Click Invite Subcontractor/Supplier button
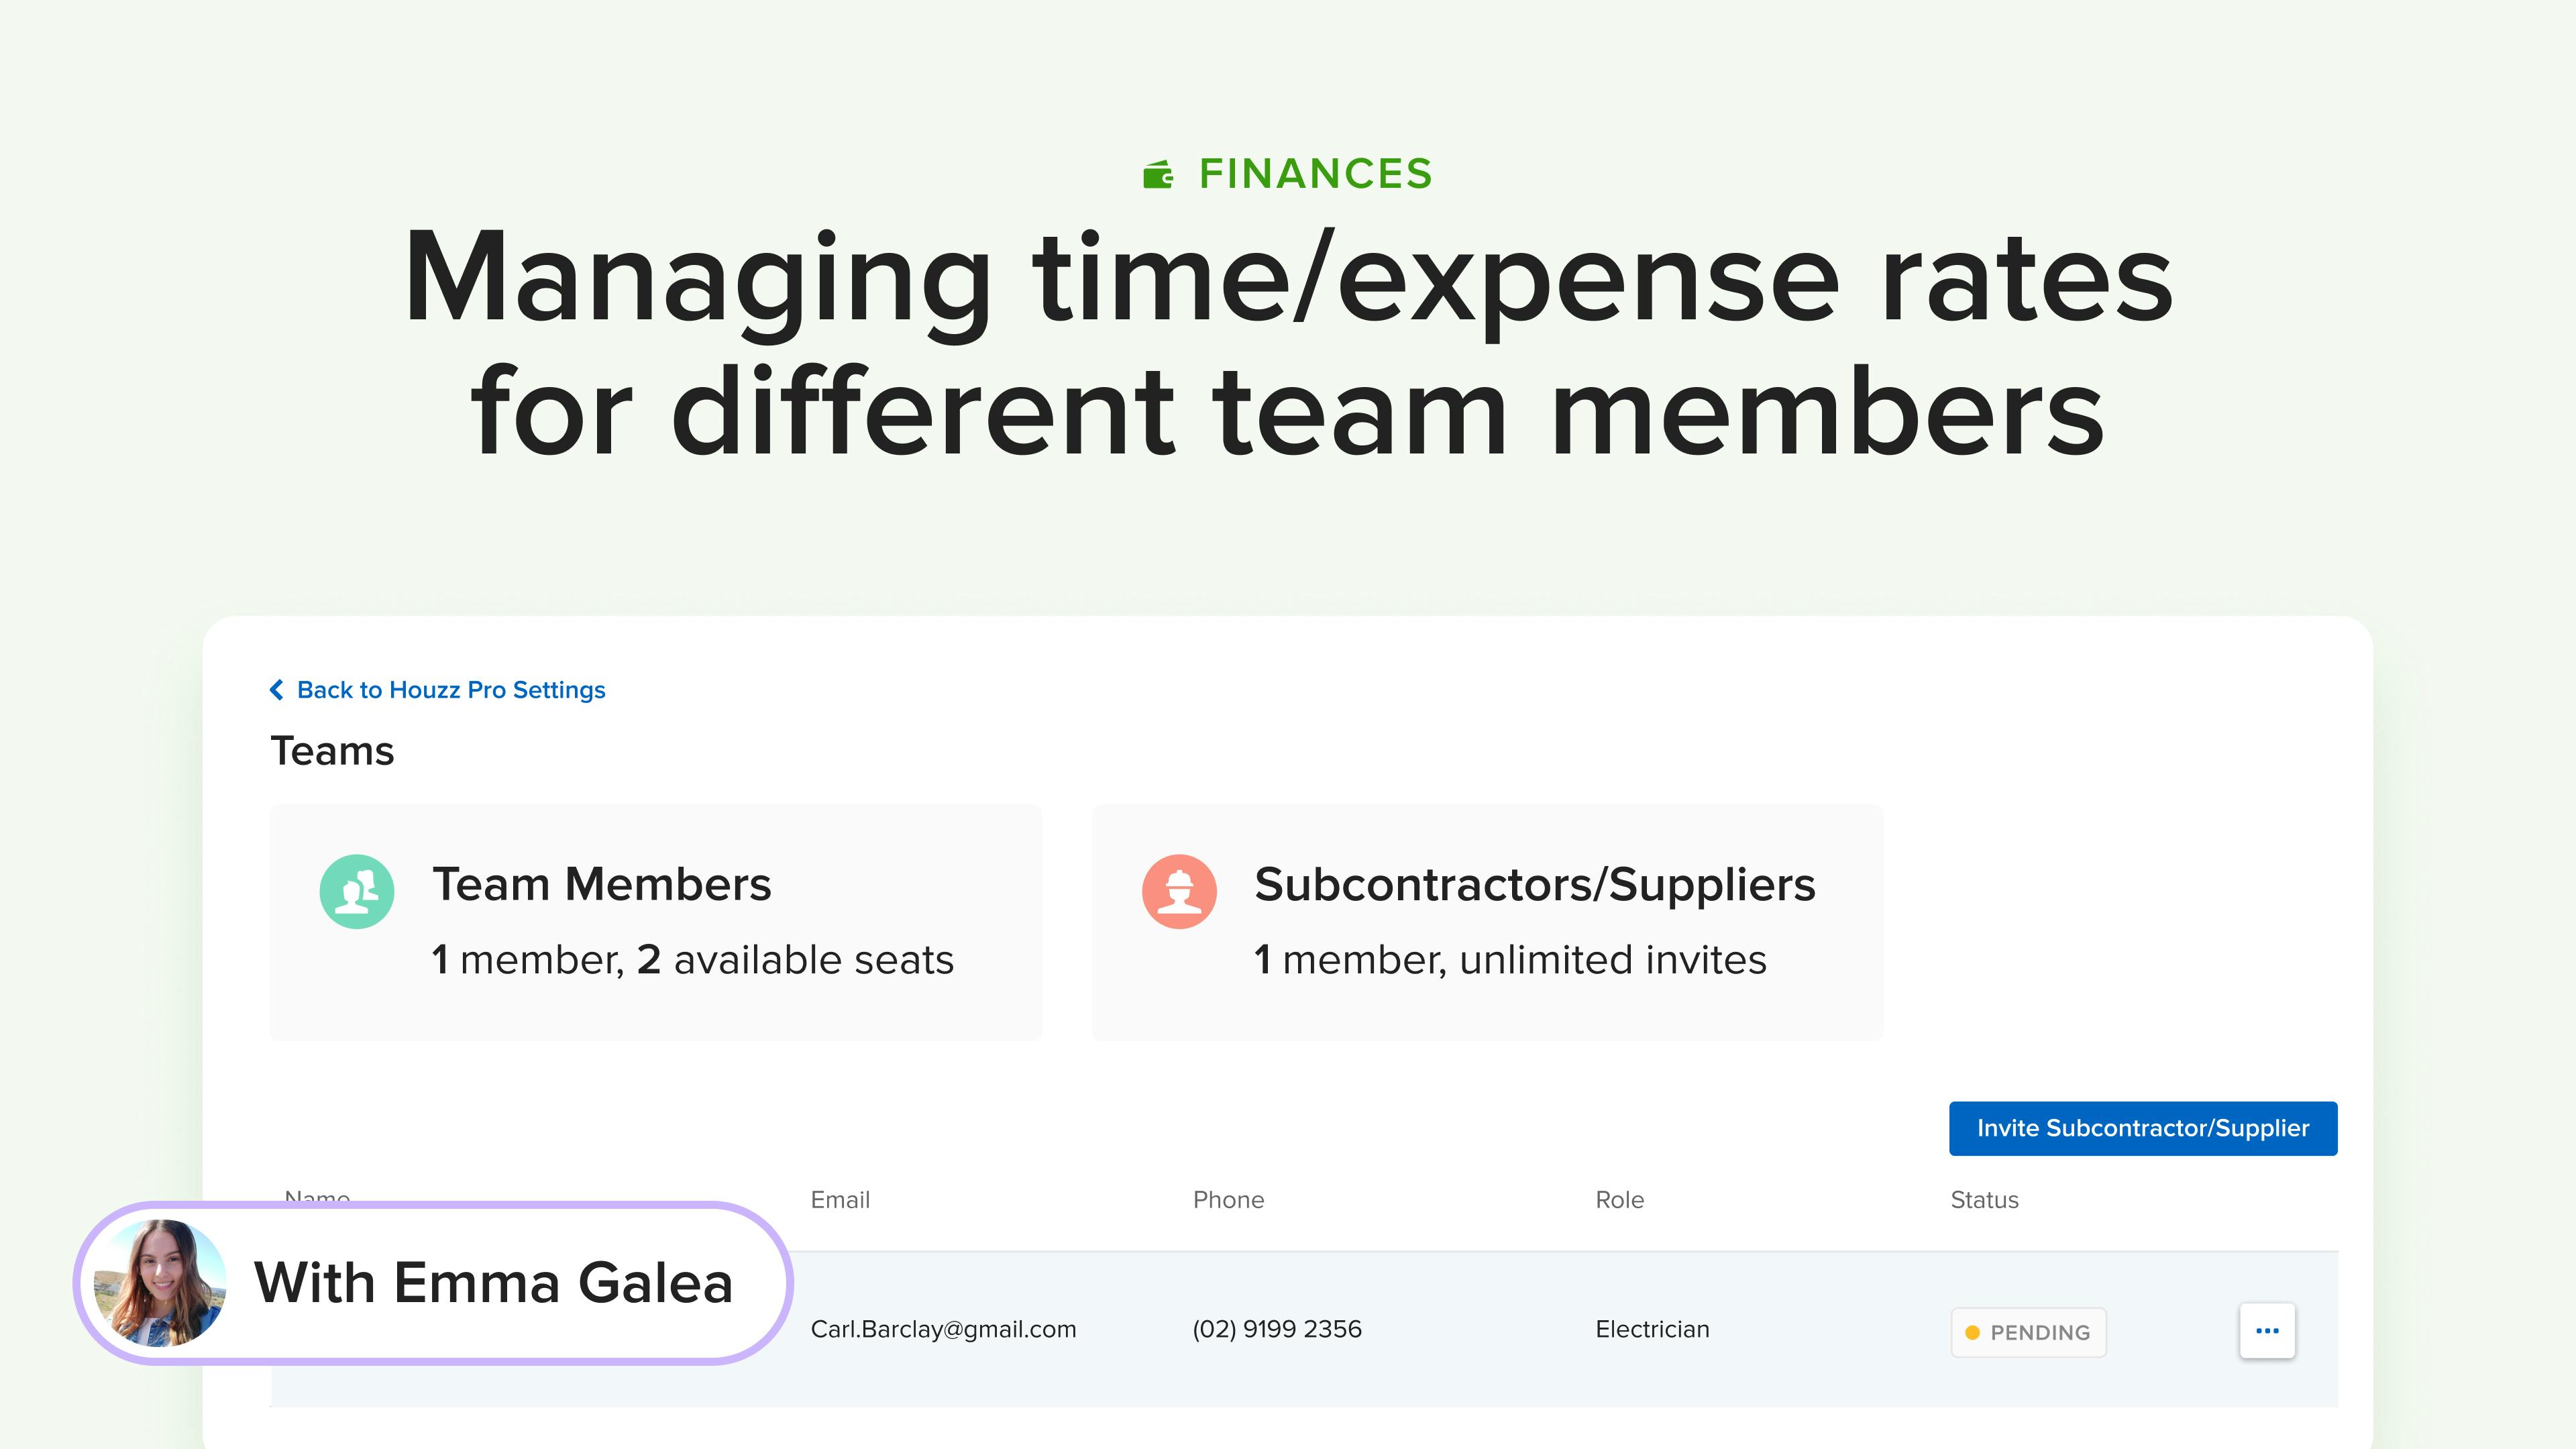 pos(2143,1128)
